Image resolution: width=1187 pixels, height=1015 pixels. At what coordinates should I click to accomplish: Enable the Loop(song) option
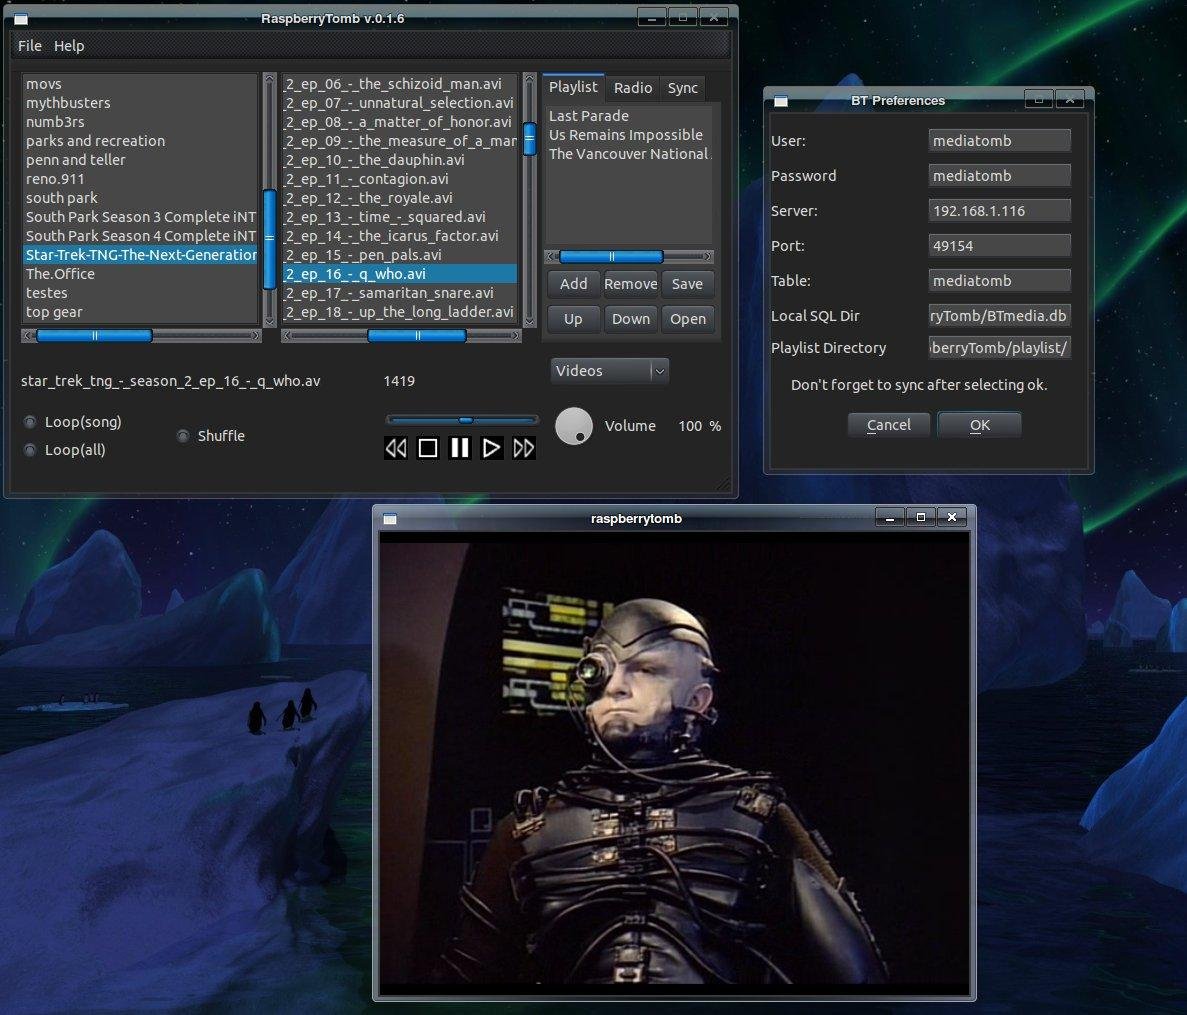pos(30,422)
